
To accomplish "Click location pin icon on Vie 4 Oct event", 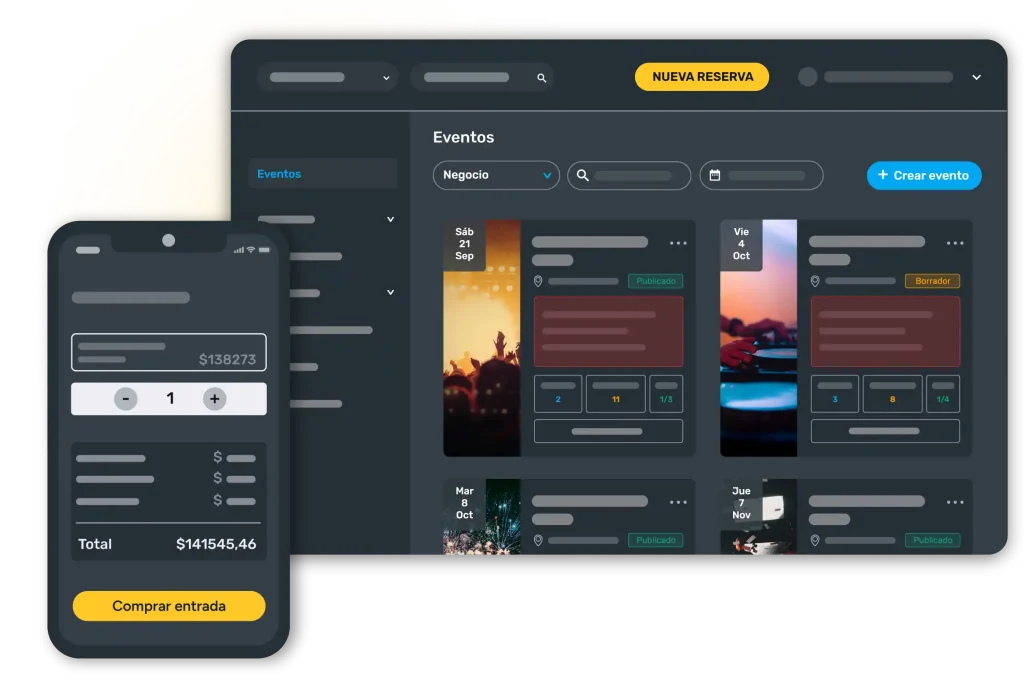I will [x=815, y=282].
